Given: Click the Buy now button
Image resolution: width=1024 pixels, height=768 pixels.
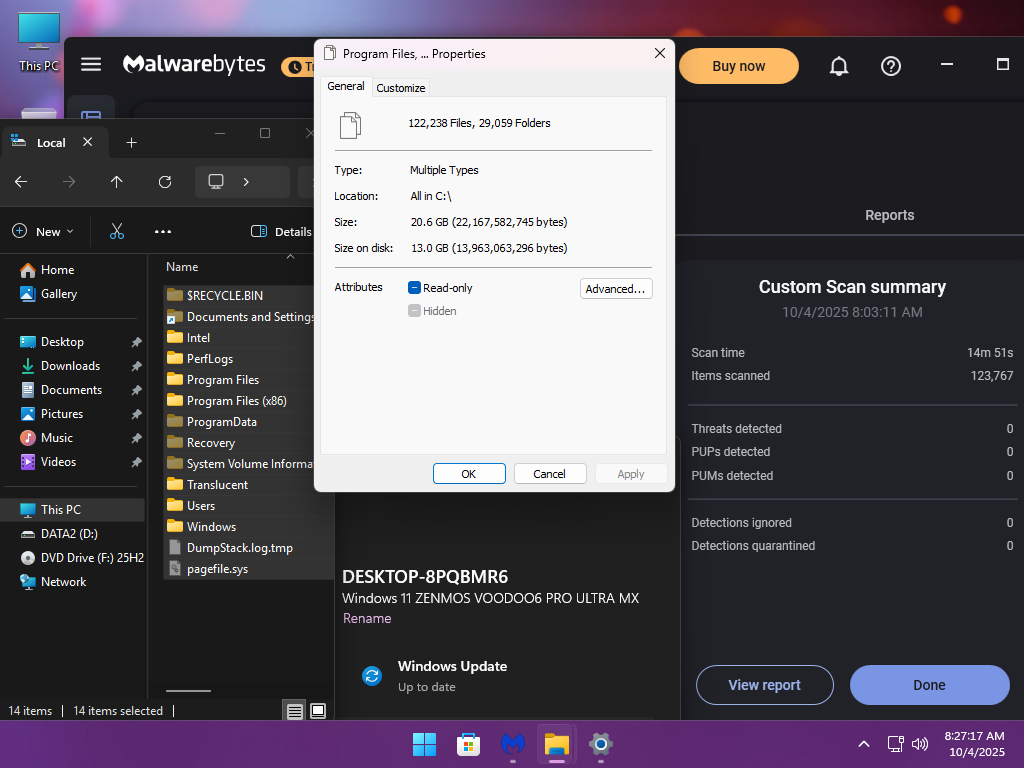Looking at the screenshot, I should click(x=739, y=66).
